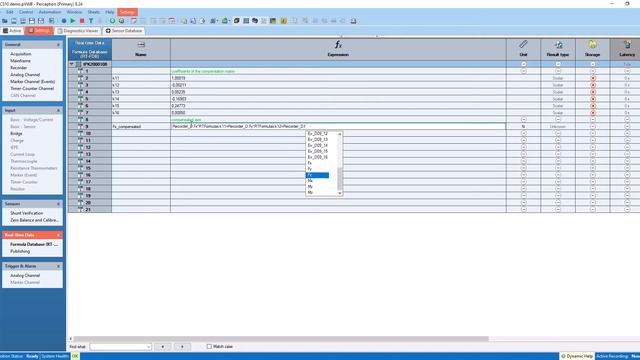Open Acquisition settings in General panel

click(x=21, y=54)
